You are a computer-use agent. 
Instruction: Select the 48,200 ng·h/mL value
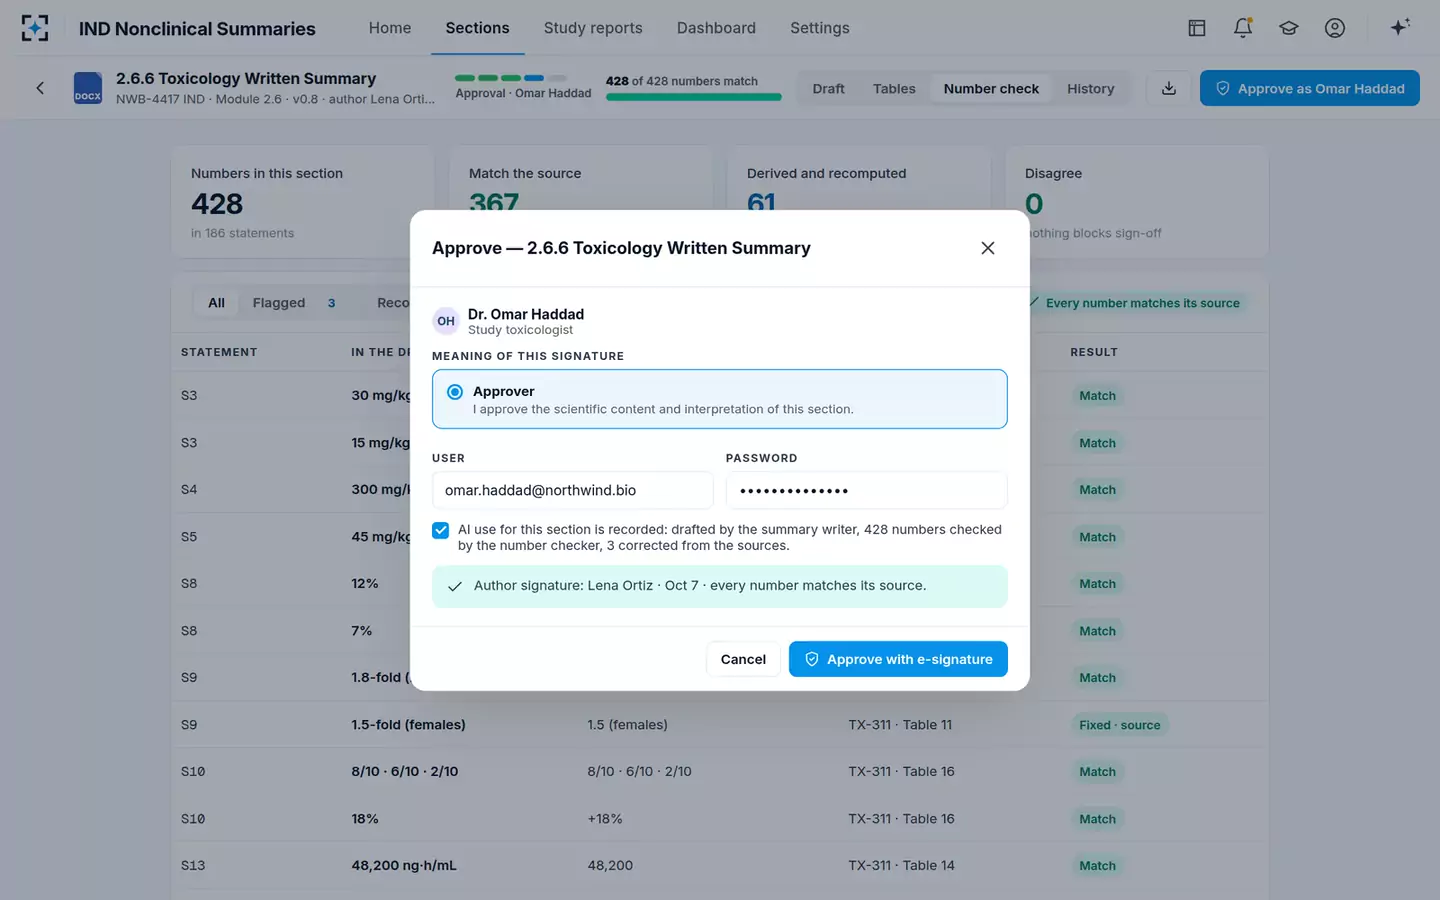pyautogui.click(x=404, y=866)
